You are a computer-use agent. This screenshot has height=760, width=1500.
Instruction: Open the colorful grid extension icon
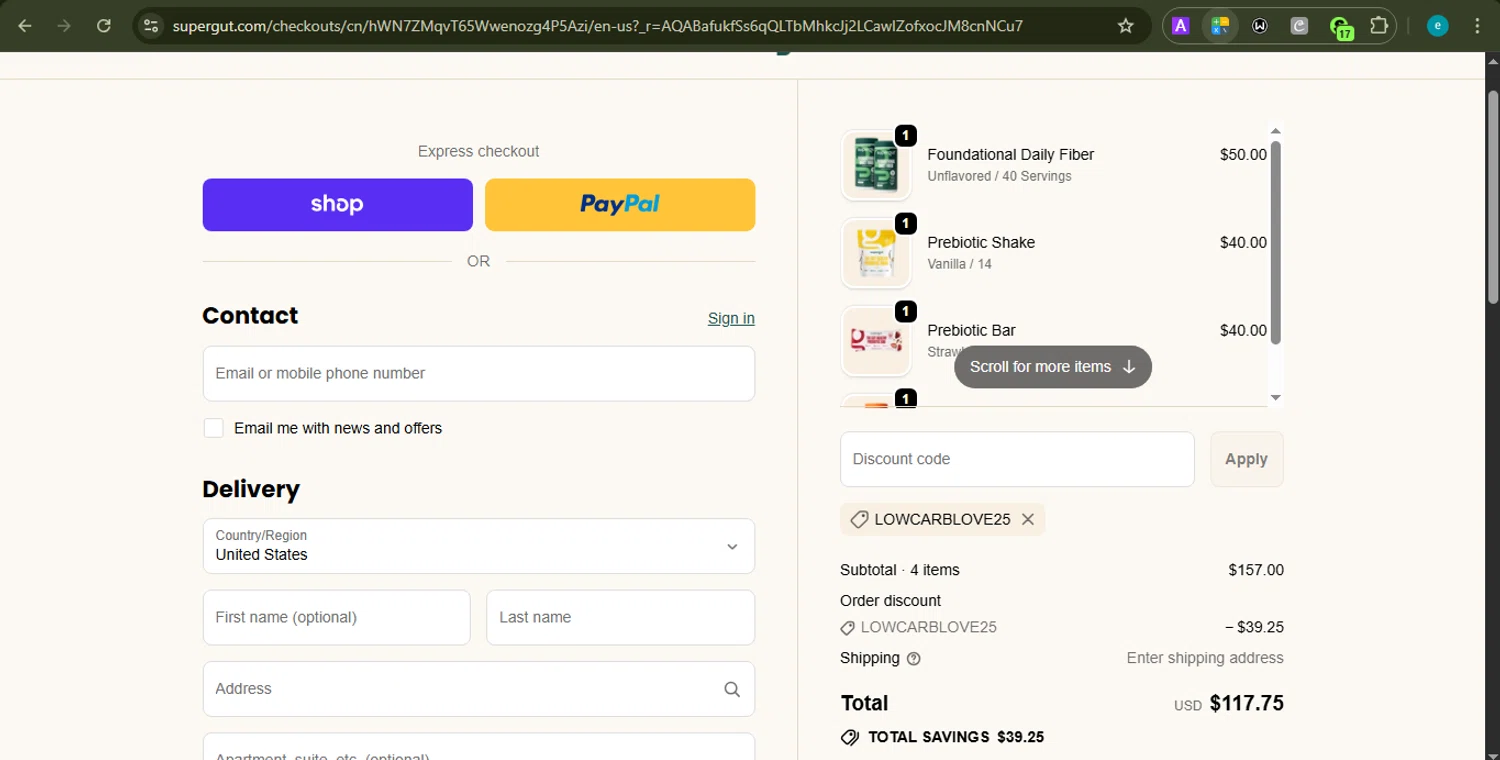click(x=1220, y=26)
